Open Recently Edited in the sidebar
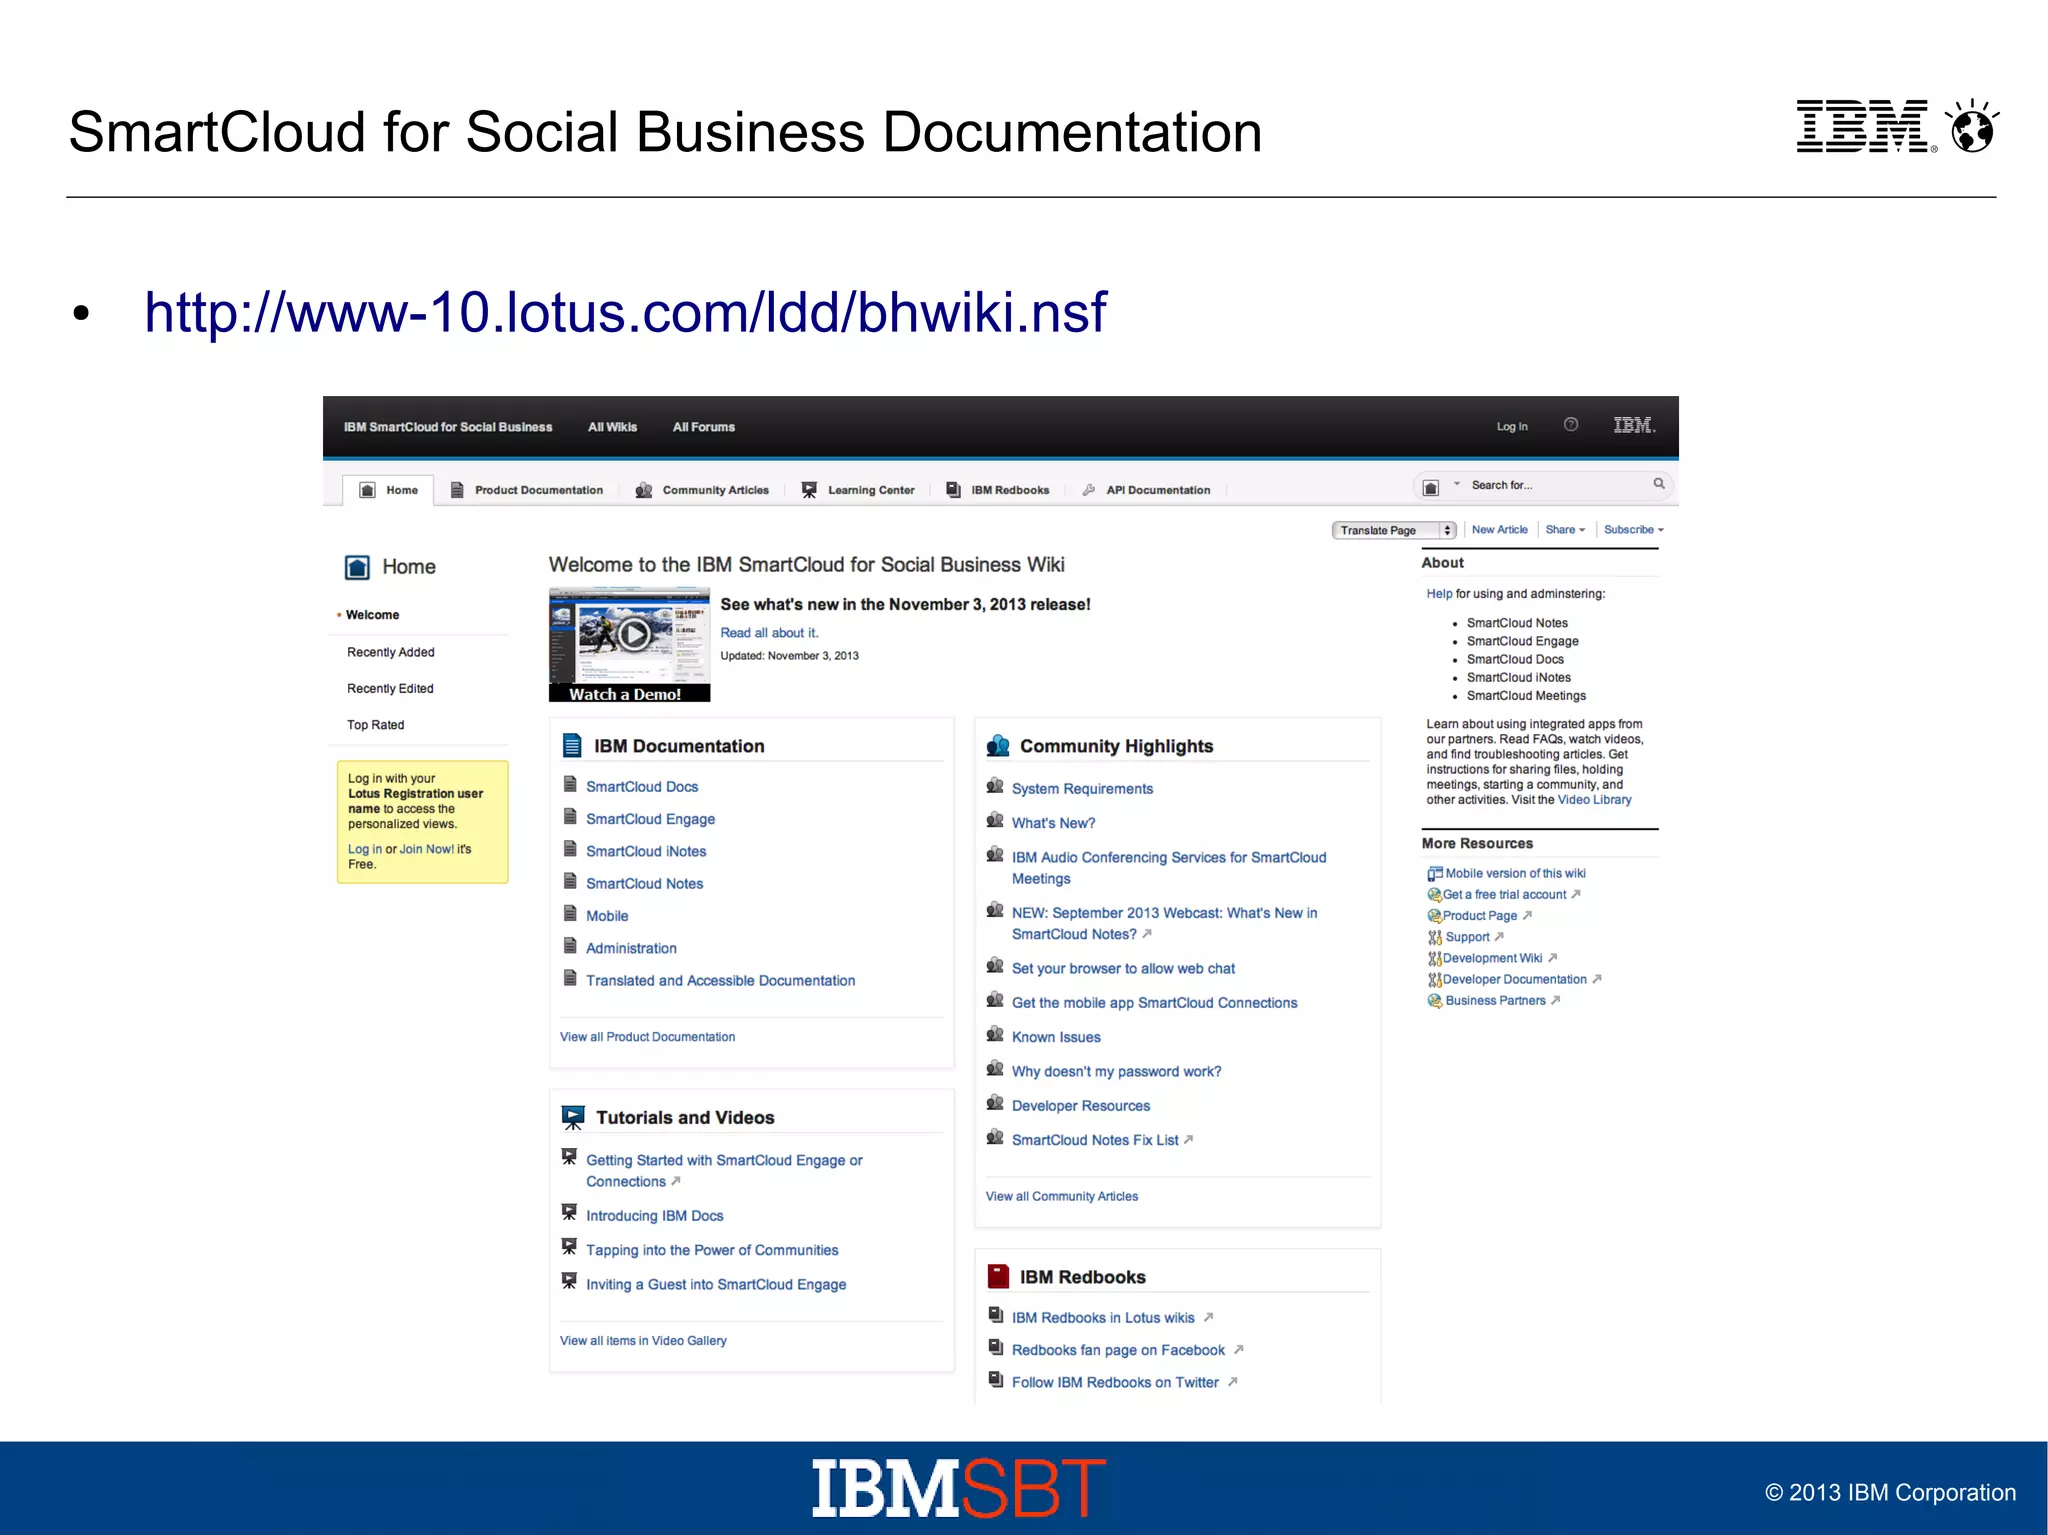Viewport: 2048px width, 1535px height. (390, 689)
